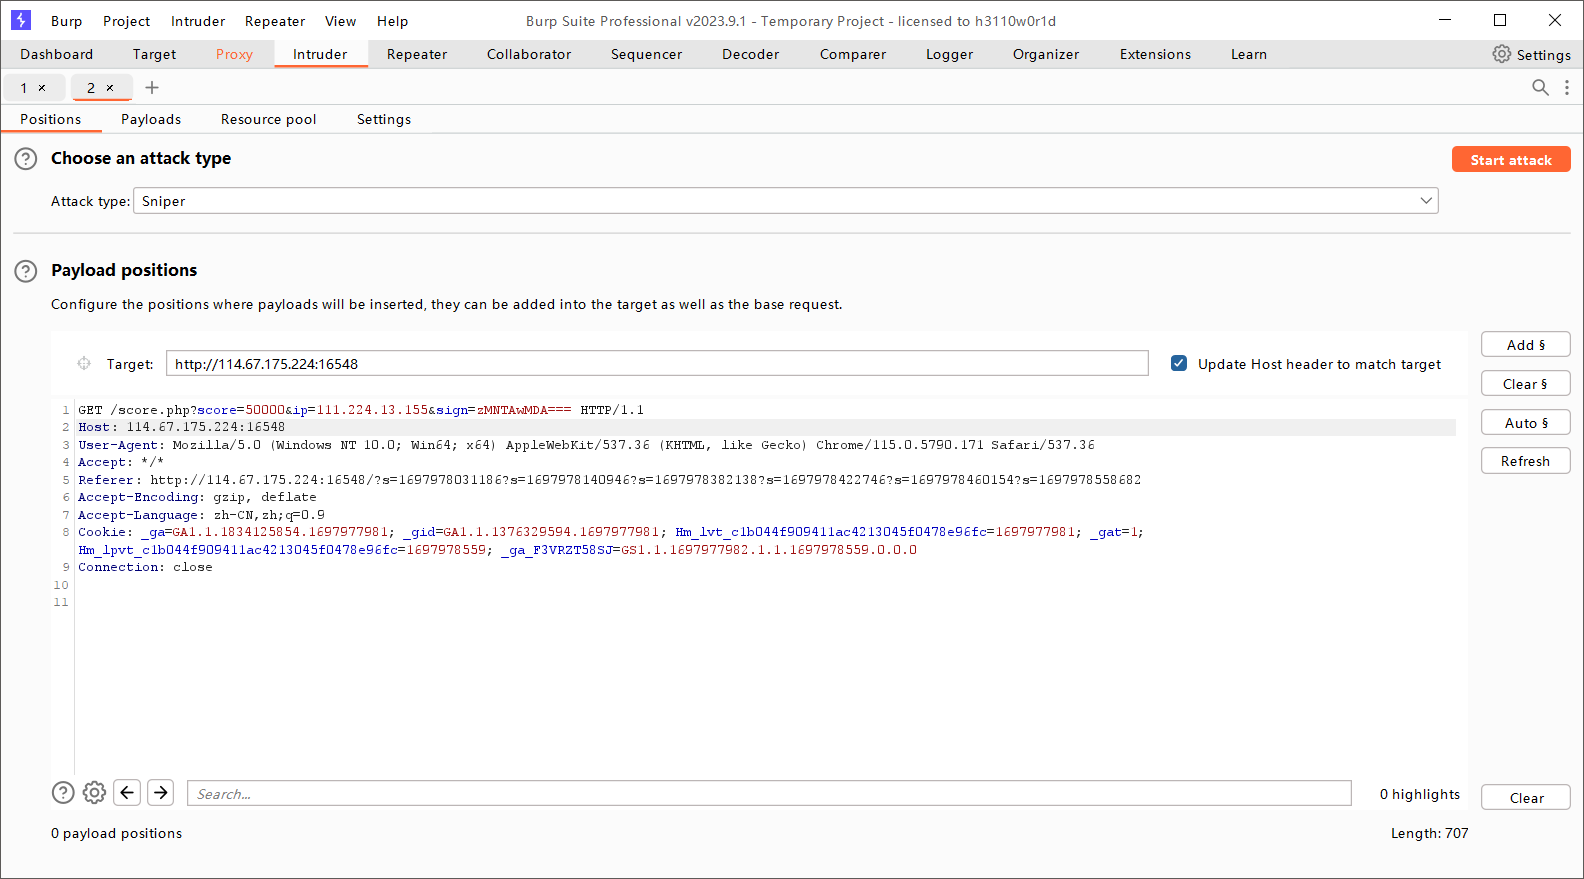The height and width of the screenshot is (879, 1584).
Task: Open editor search settings gear
Action: (x=94, y=793)
